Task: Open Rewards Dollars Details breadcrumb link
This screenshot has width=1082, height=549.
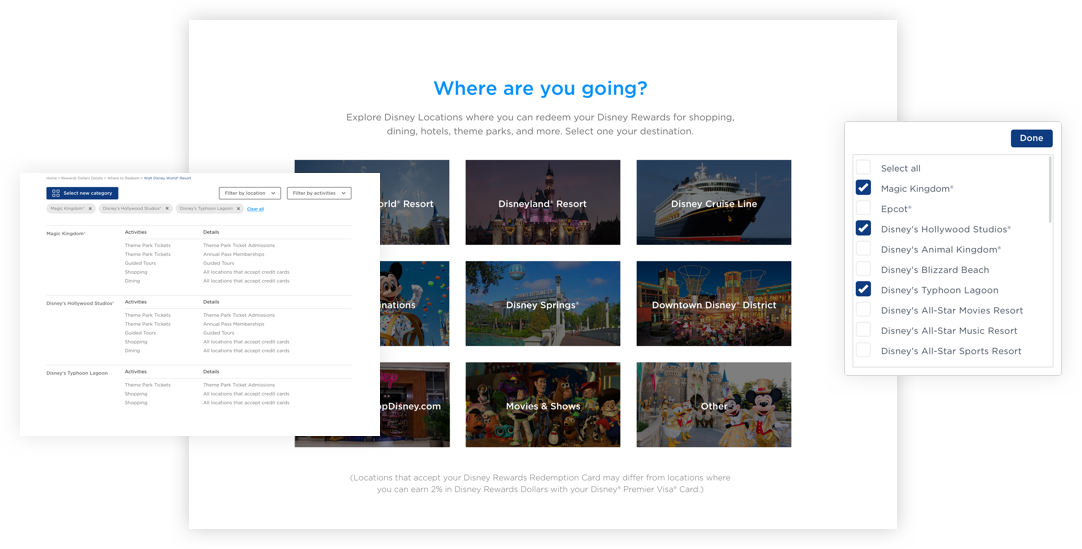Action: tap(81, 178)
